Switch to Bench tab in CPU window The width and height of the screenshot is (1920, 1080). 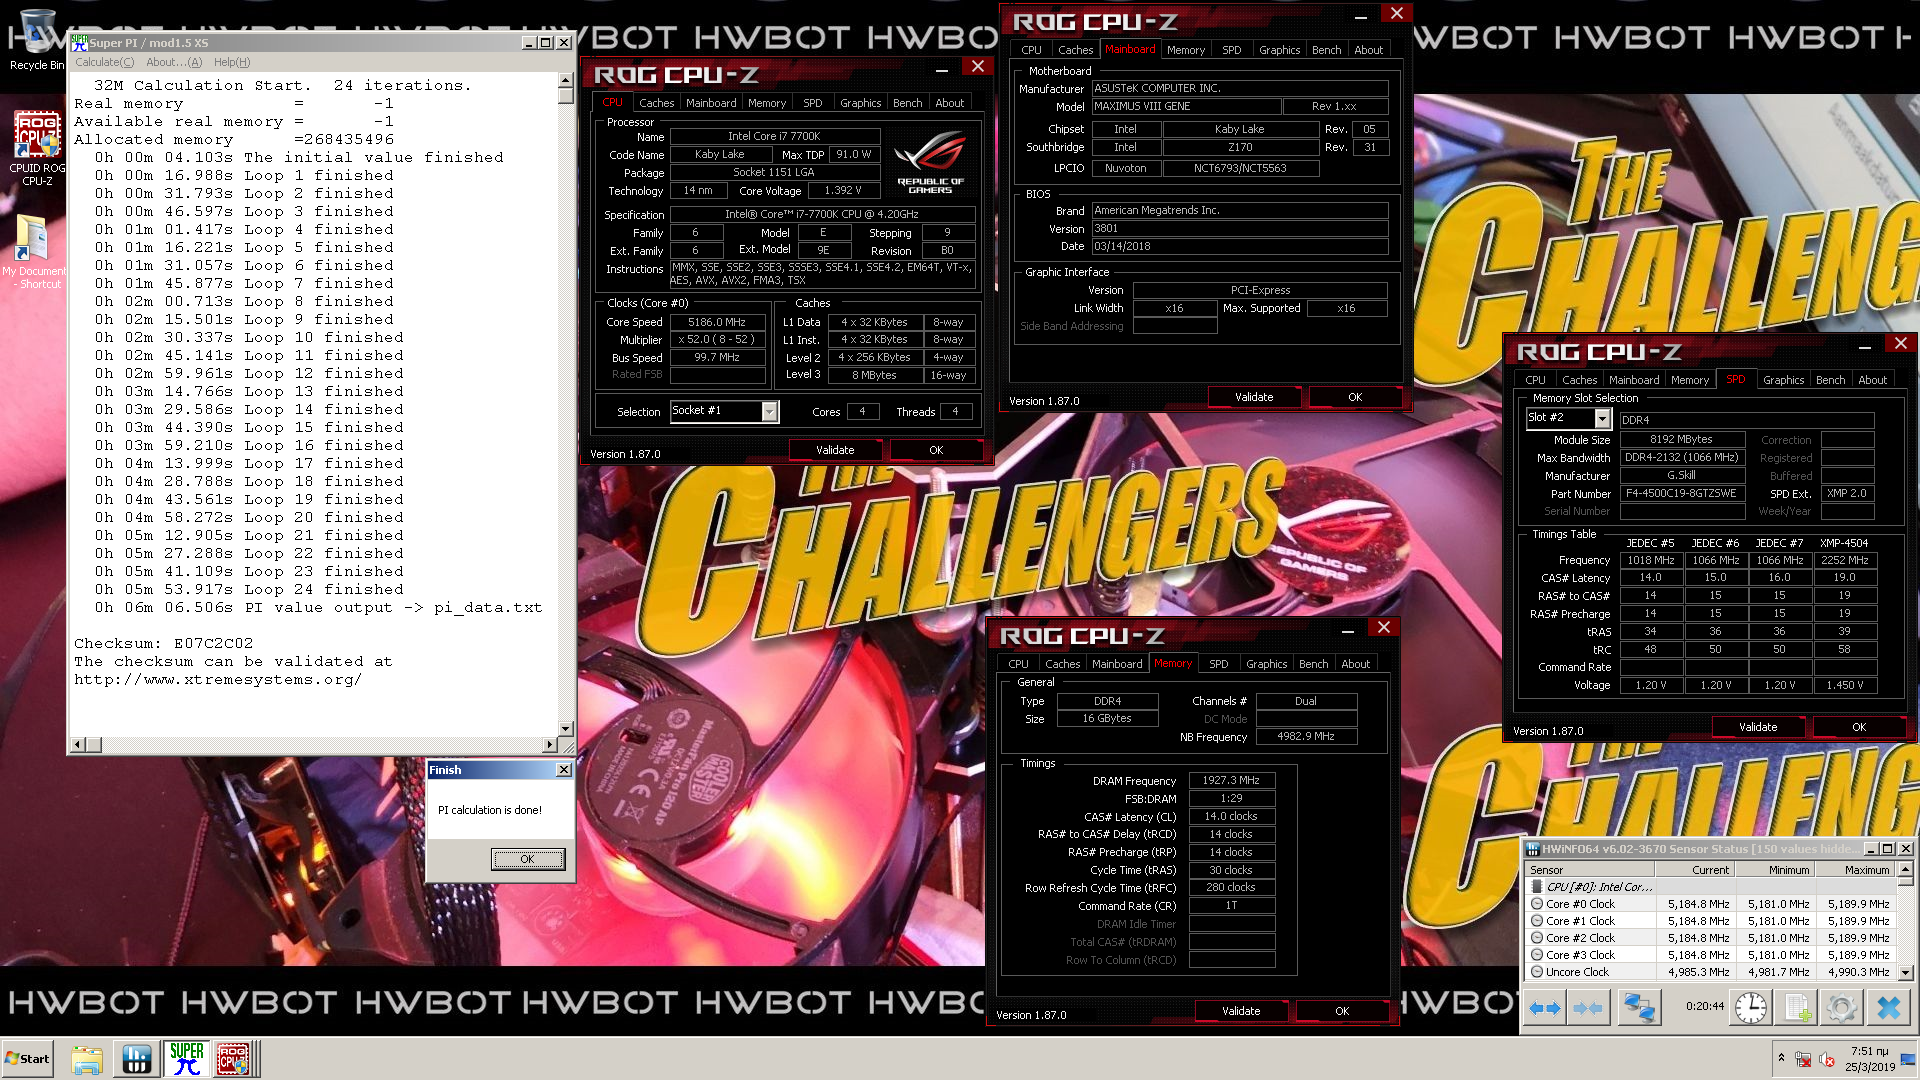(907, 103)
